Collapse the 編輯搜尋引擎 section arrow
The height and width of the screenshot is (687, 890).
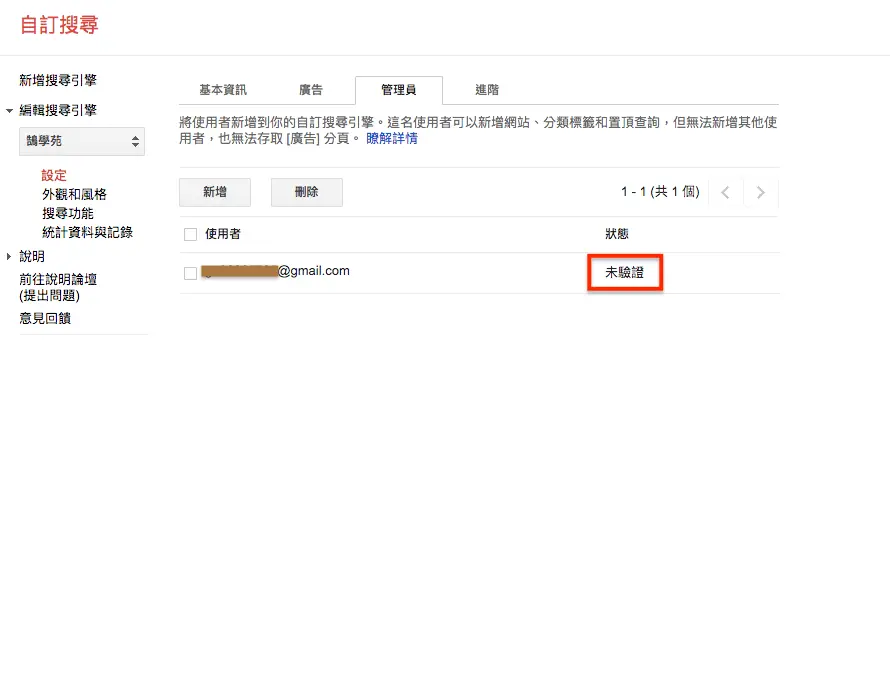click(9, 111)
